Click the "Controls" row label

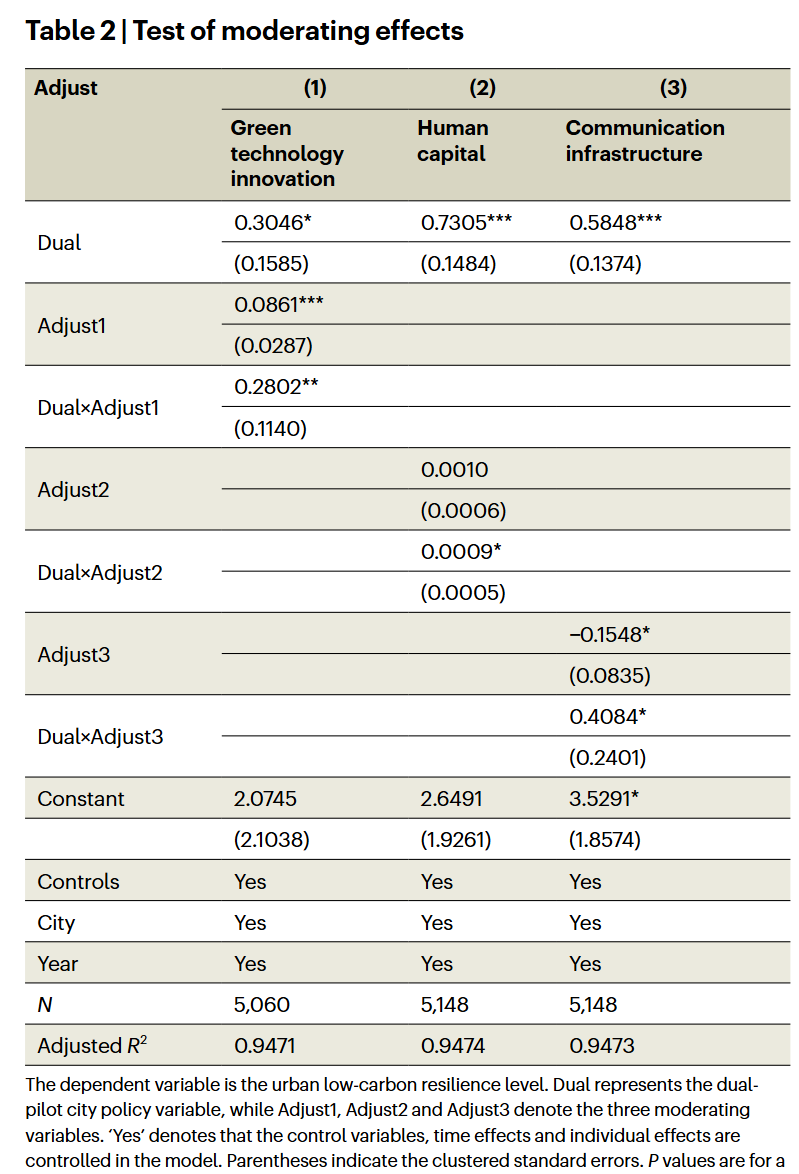pyautogui.click(x=78, y=882)
